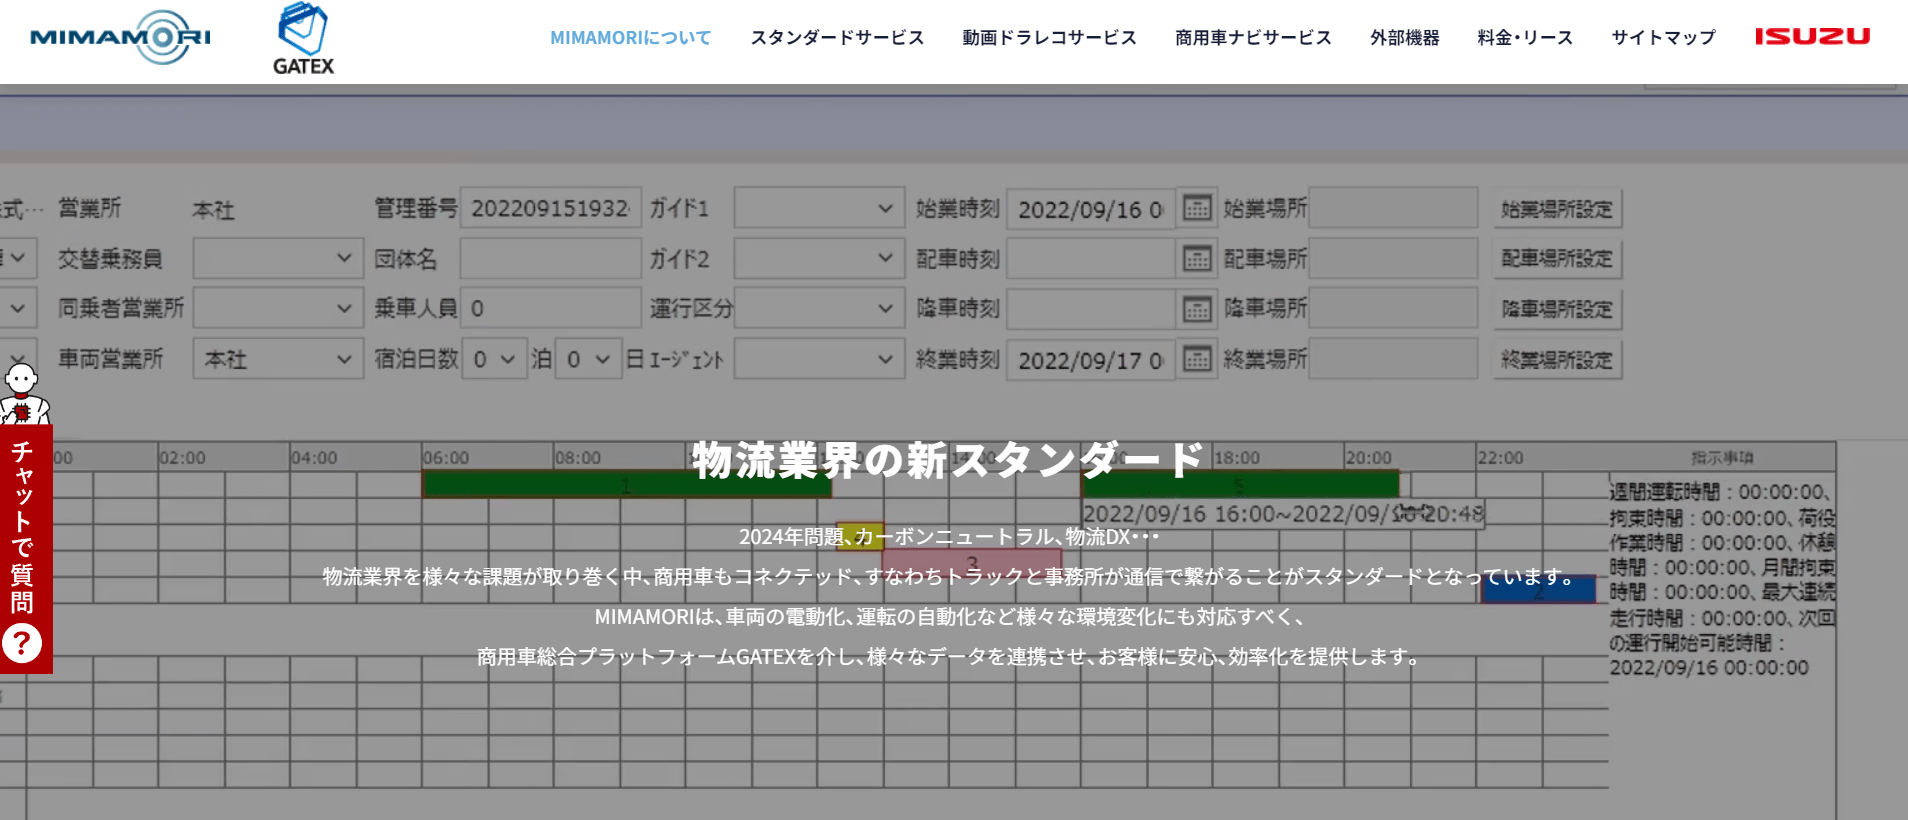Click the 始業場所 input field
This screenshot has height=820, width=1908.
(x=1393, y=208)
